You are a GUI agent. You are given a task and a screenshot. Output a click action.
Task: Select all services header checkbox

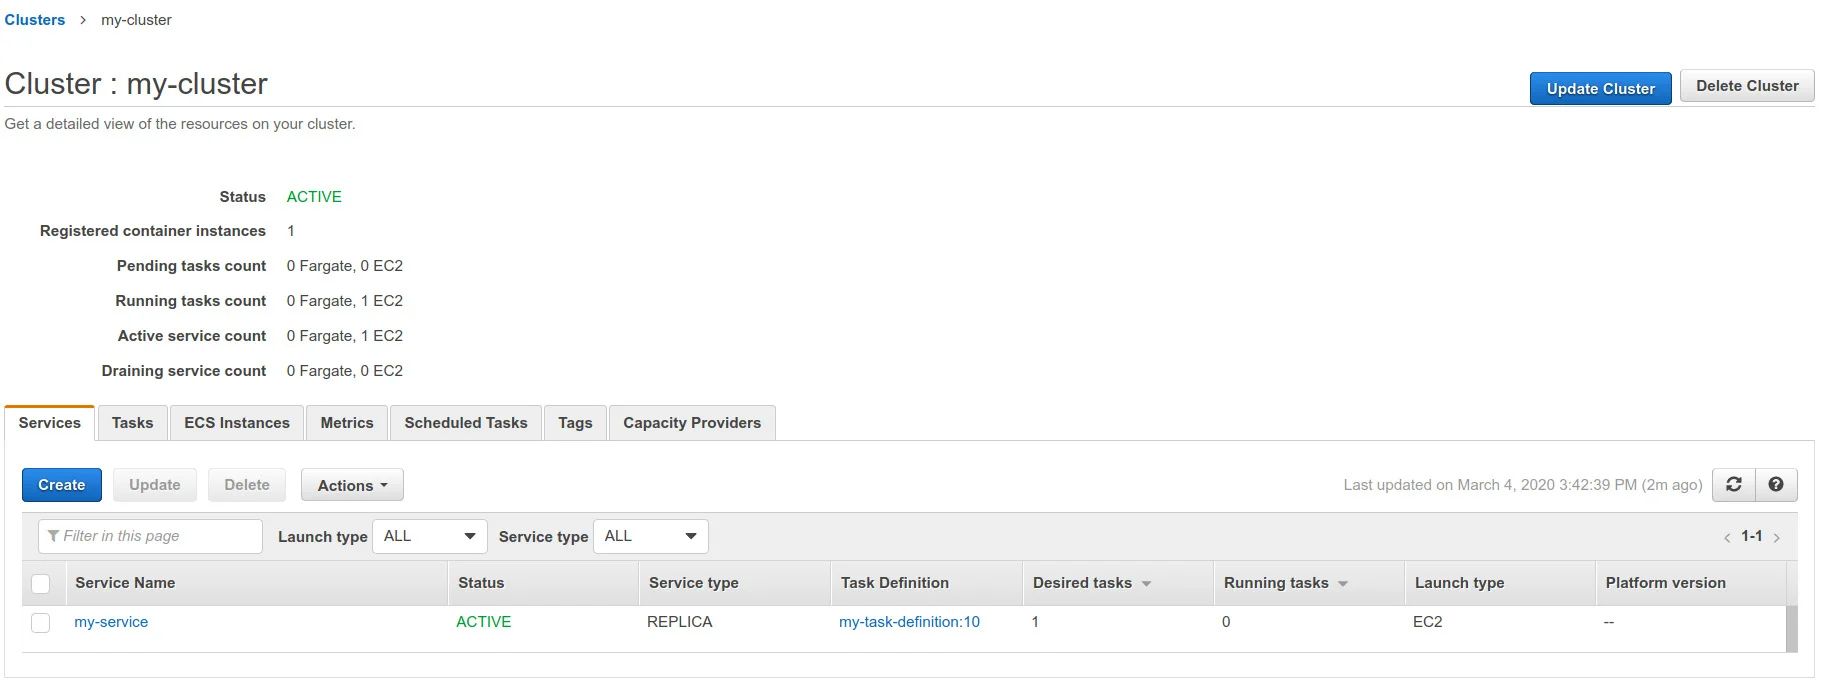click(41, 584)
